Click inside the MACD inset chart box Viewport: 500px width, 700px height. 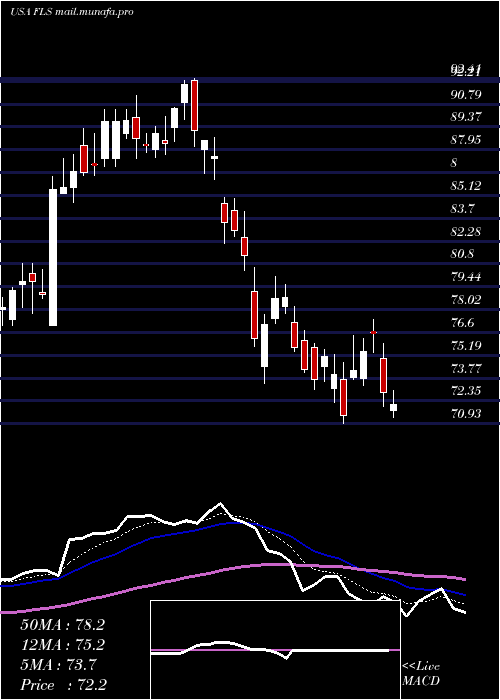click(x=275, y=650)
